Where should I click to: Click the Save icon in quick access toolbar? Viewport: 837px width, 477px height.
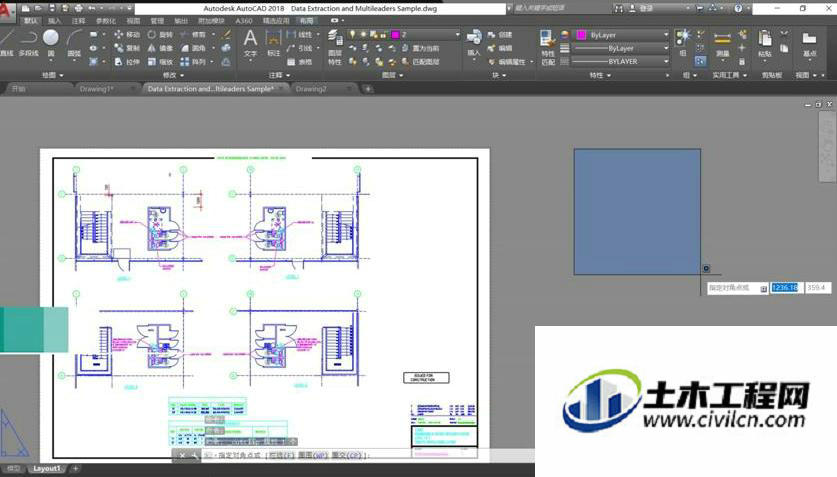pyautogui.click(x=52, y=9)
